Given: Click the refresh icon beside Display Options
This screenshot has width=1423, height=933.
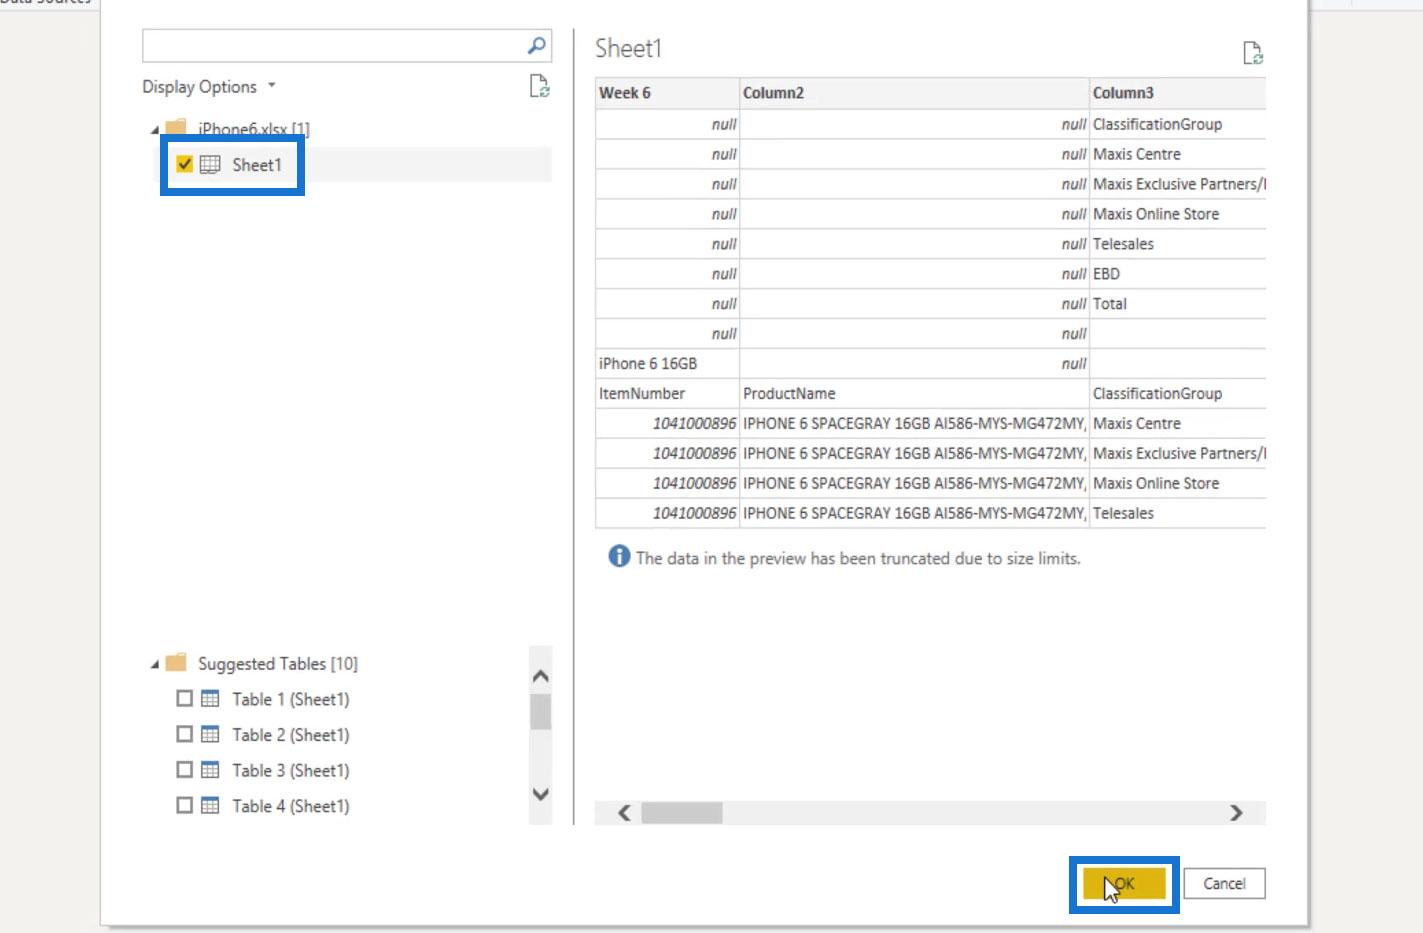Looking at the screenshot, I should [x=539, y=87].
